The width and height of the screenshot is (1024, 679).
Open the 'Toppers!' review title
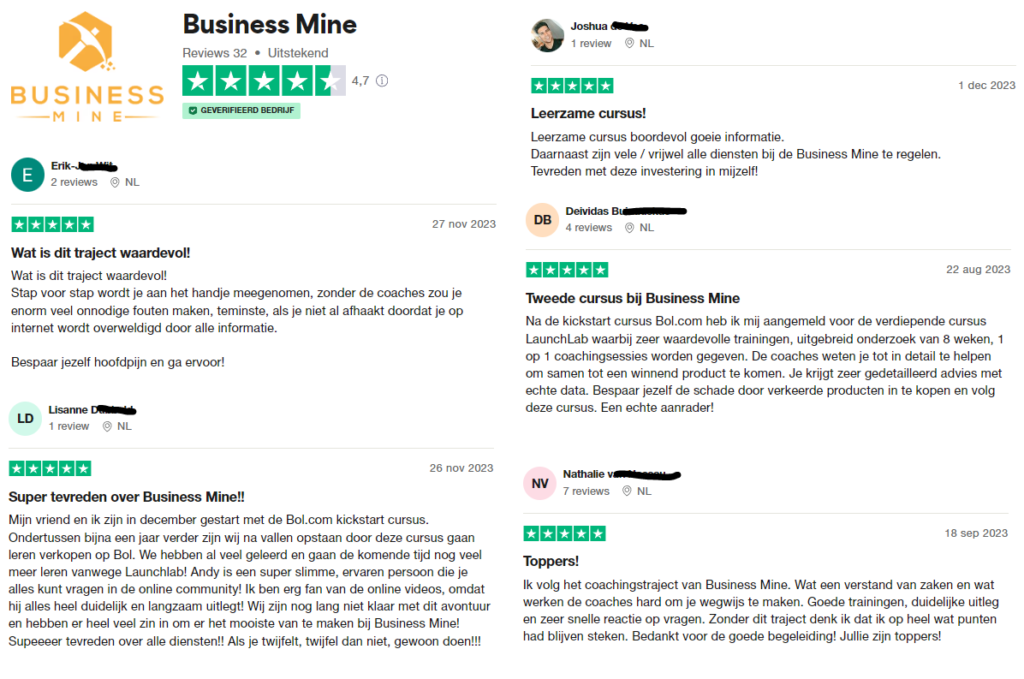(x=551, y=561)
